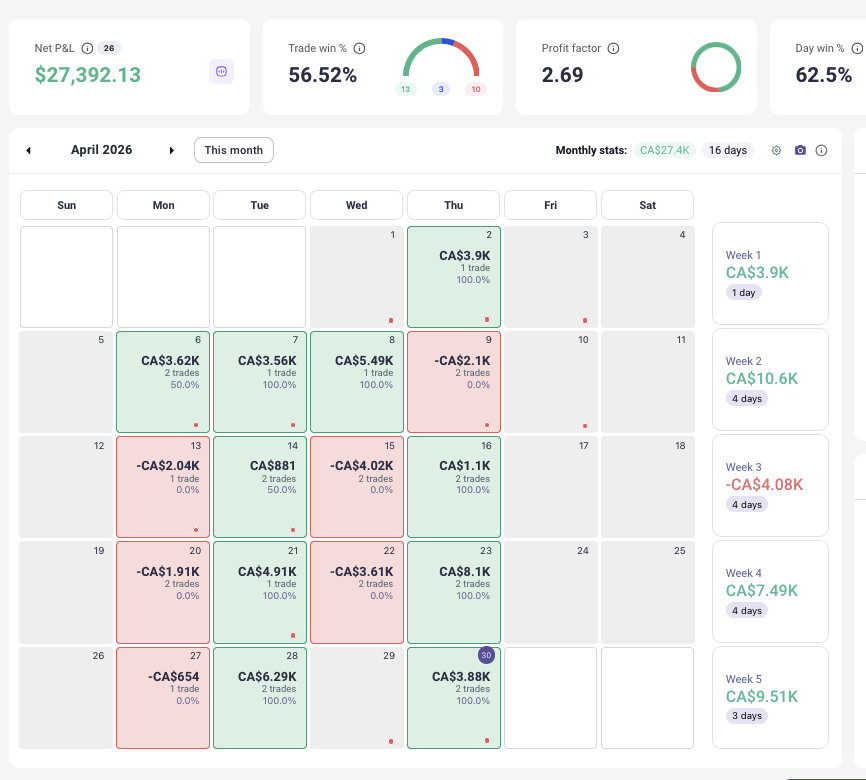Image resolution: width=866 pixels, height=780 pixels.
Task: Click the empty April 24 day cell
Action: pyautogui.click(x=551, y=592)
